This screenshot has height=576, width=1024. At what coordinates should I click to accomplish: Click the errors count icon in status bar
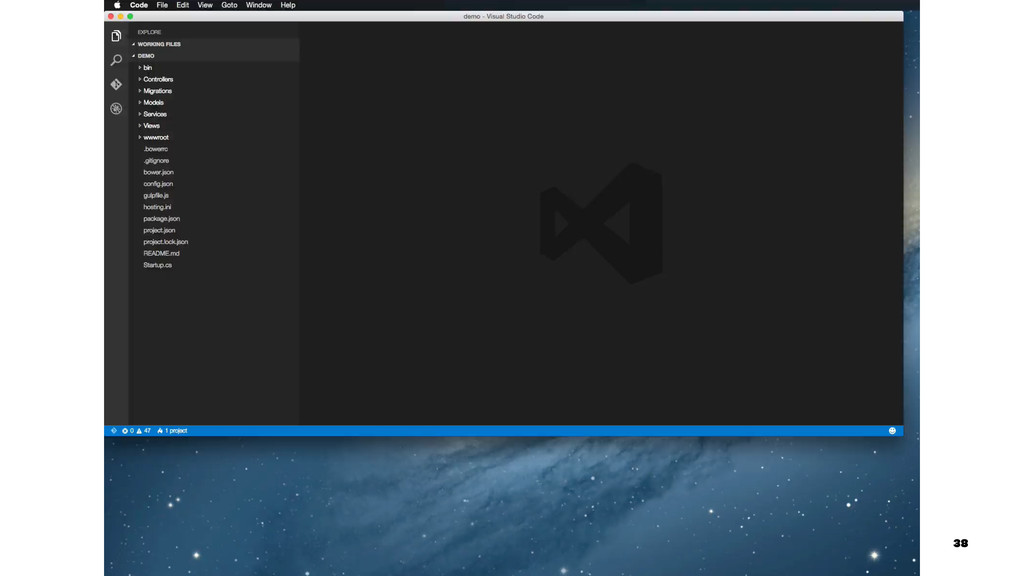click(127, 430)
